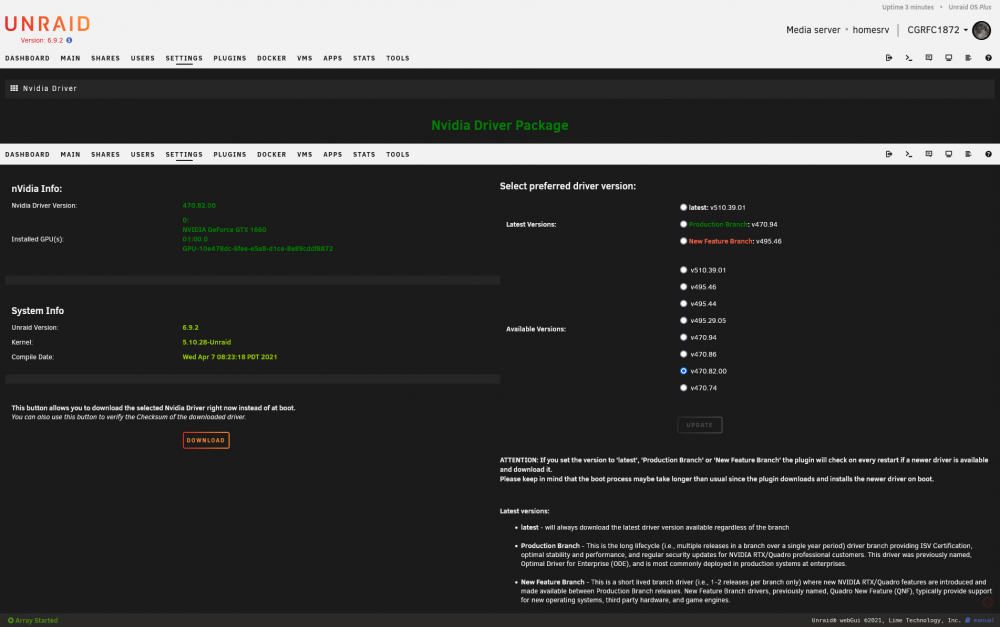Viewport: 1000px width, 627px height.
Task: Click the kernel value 5.10.28-Unraid
Action: click(207, 343)
